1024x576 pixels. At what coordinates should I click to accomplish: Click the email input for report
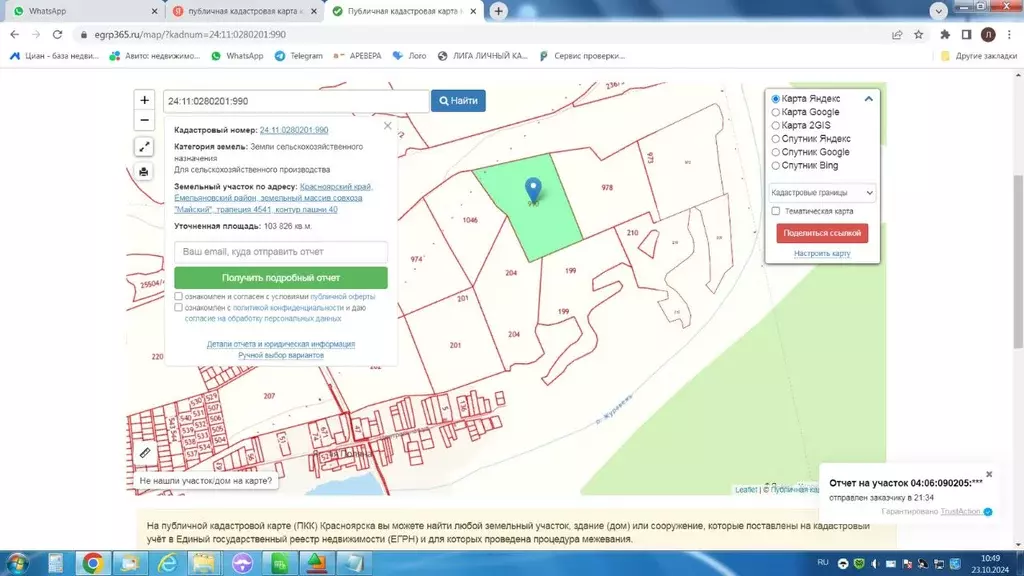click(281, 251)
